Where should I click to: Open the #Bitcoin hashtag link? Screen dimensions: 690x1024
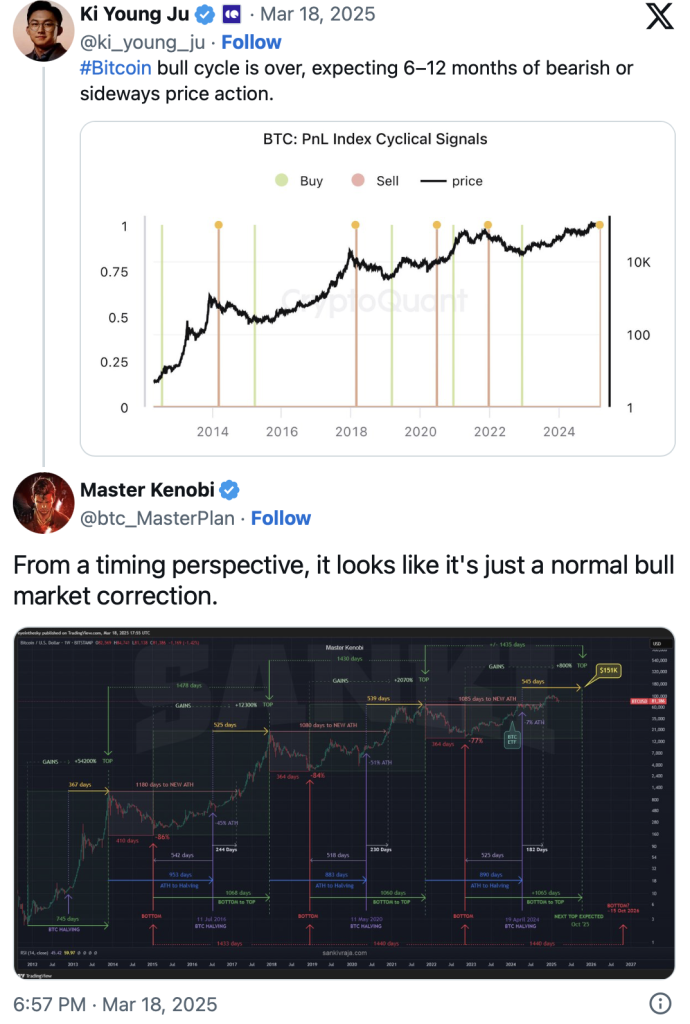[116, 68]
